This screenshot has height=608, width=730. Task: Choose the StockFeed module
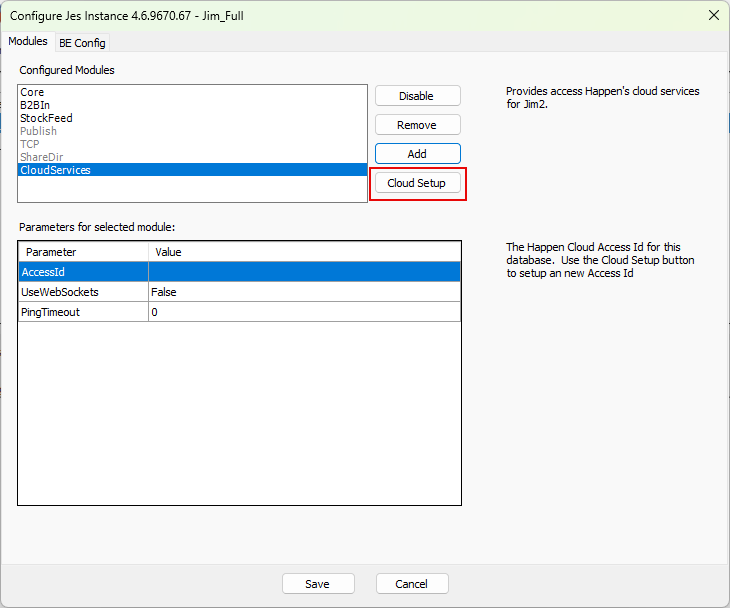[46, 118]
